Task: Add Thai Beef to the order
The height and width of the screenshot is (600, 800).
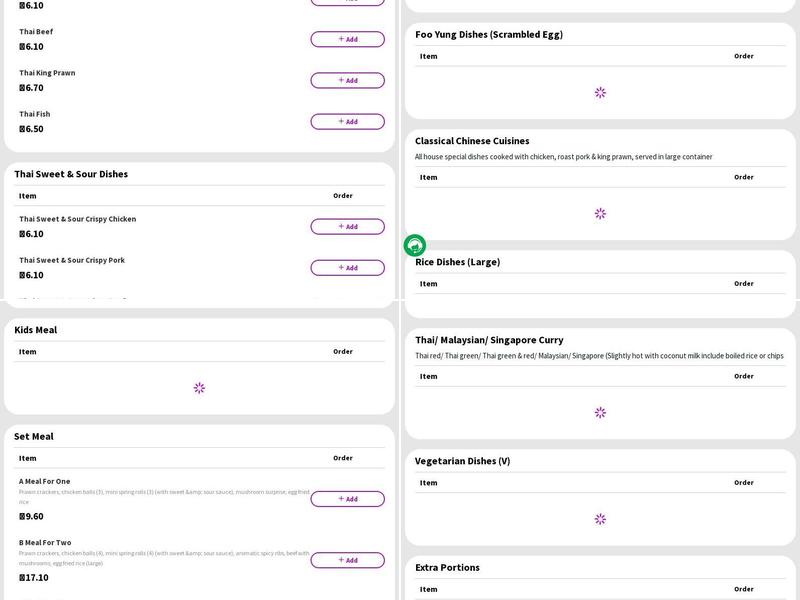Action: click(x=347, y=39)
